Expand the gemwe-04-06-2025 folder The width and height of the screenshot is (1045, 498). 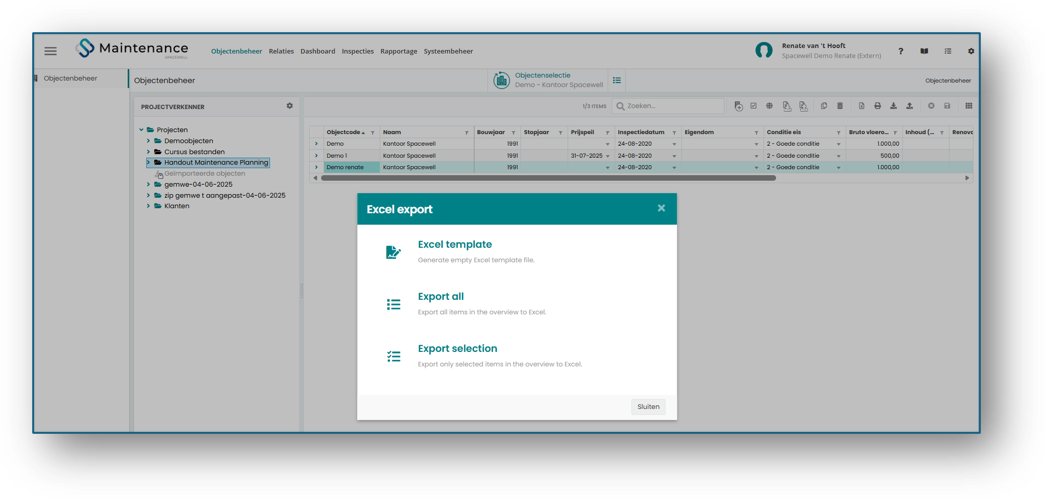[x=149, y=184]
